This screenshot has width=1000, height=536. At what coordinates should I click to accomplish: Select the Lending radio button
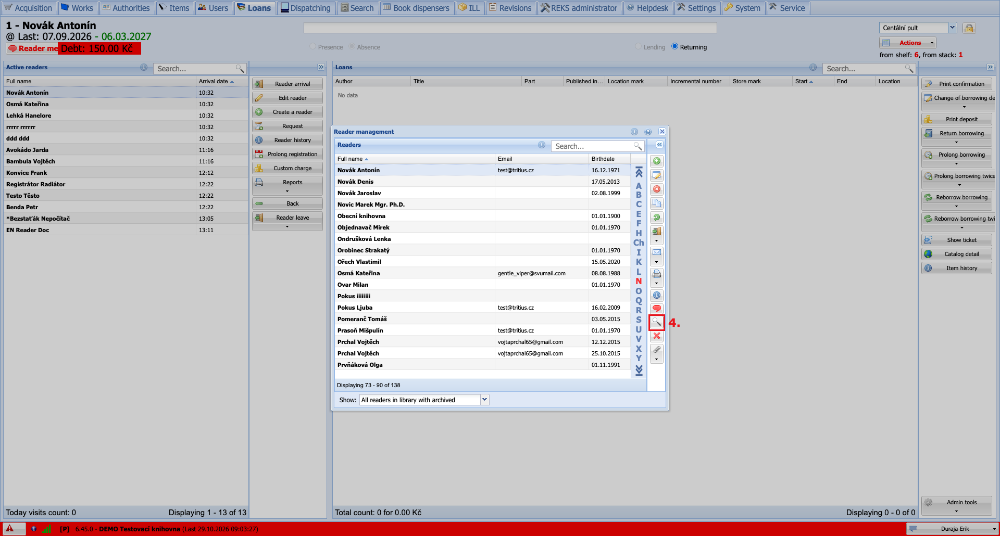pyautogui.click(x=638, y=47)
